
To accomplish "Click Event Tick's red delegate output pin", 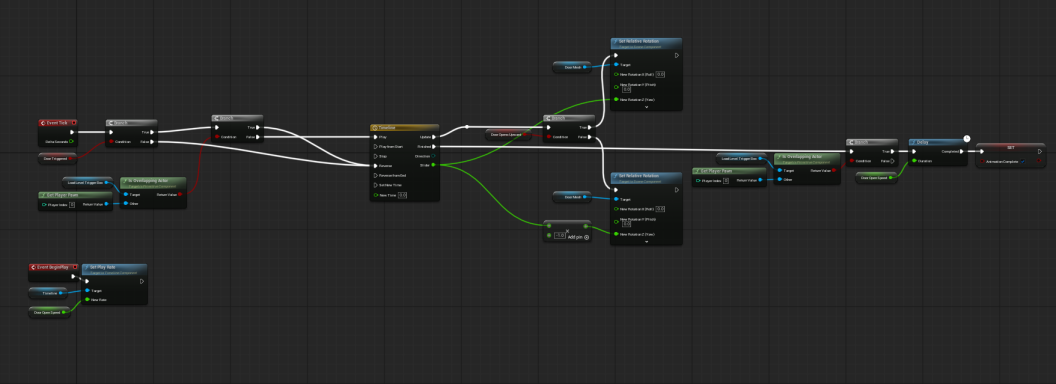I will 73,123.
